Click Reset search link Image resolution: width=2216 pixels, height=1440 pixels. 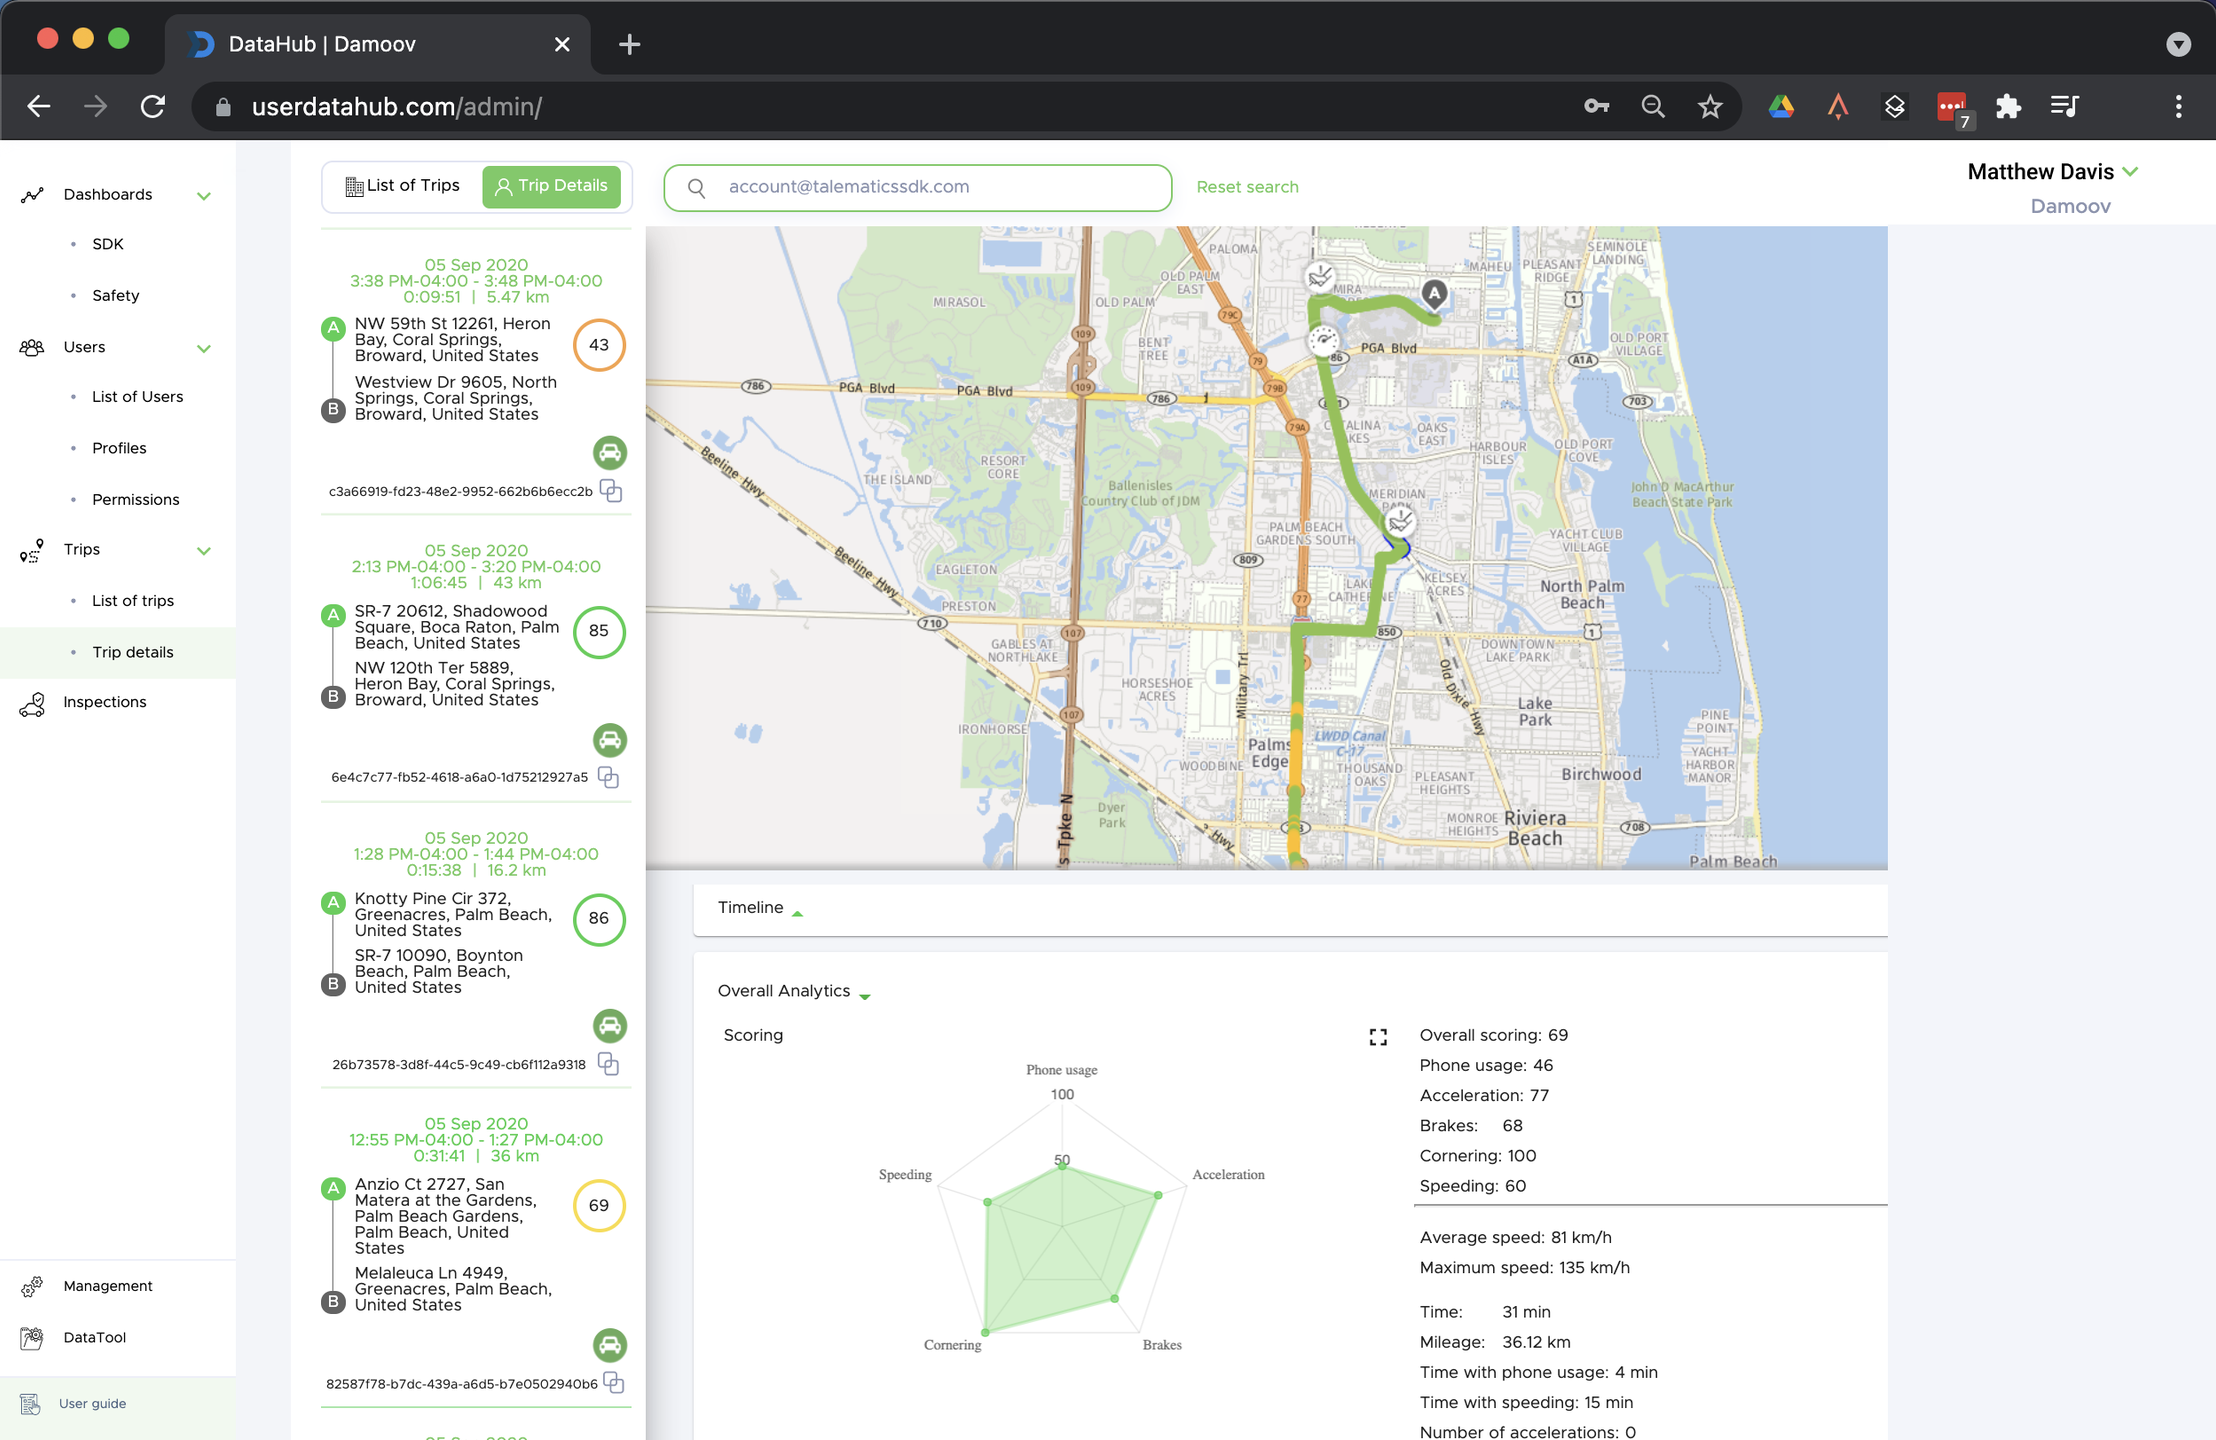pos(1247,187)
